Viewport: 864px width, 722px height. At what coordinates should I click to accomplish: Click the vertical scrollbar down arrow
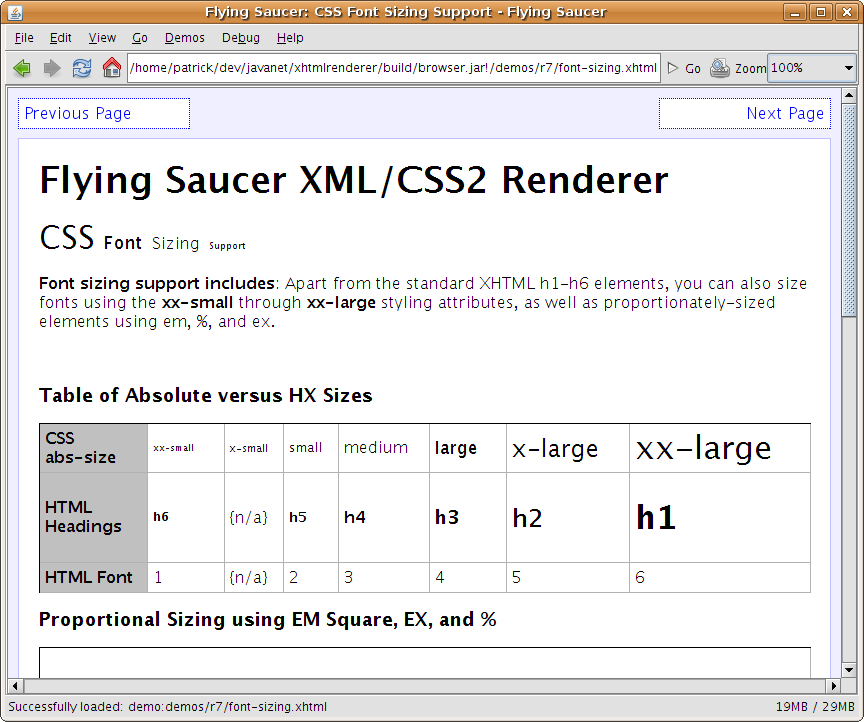tap(849, 670)
